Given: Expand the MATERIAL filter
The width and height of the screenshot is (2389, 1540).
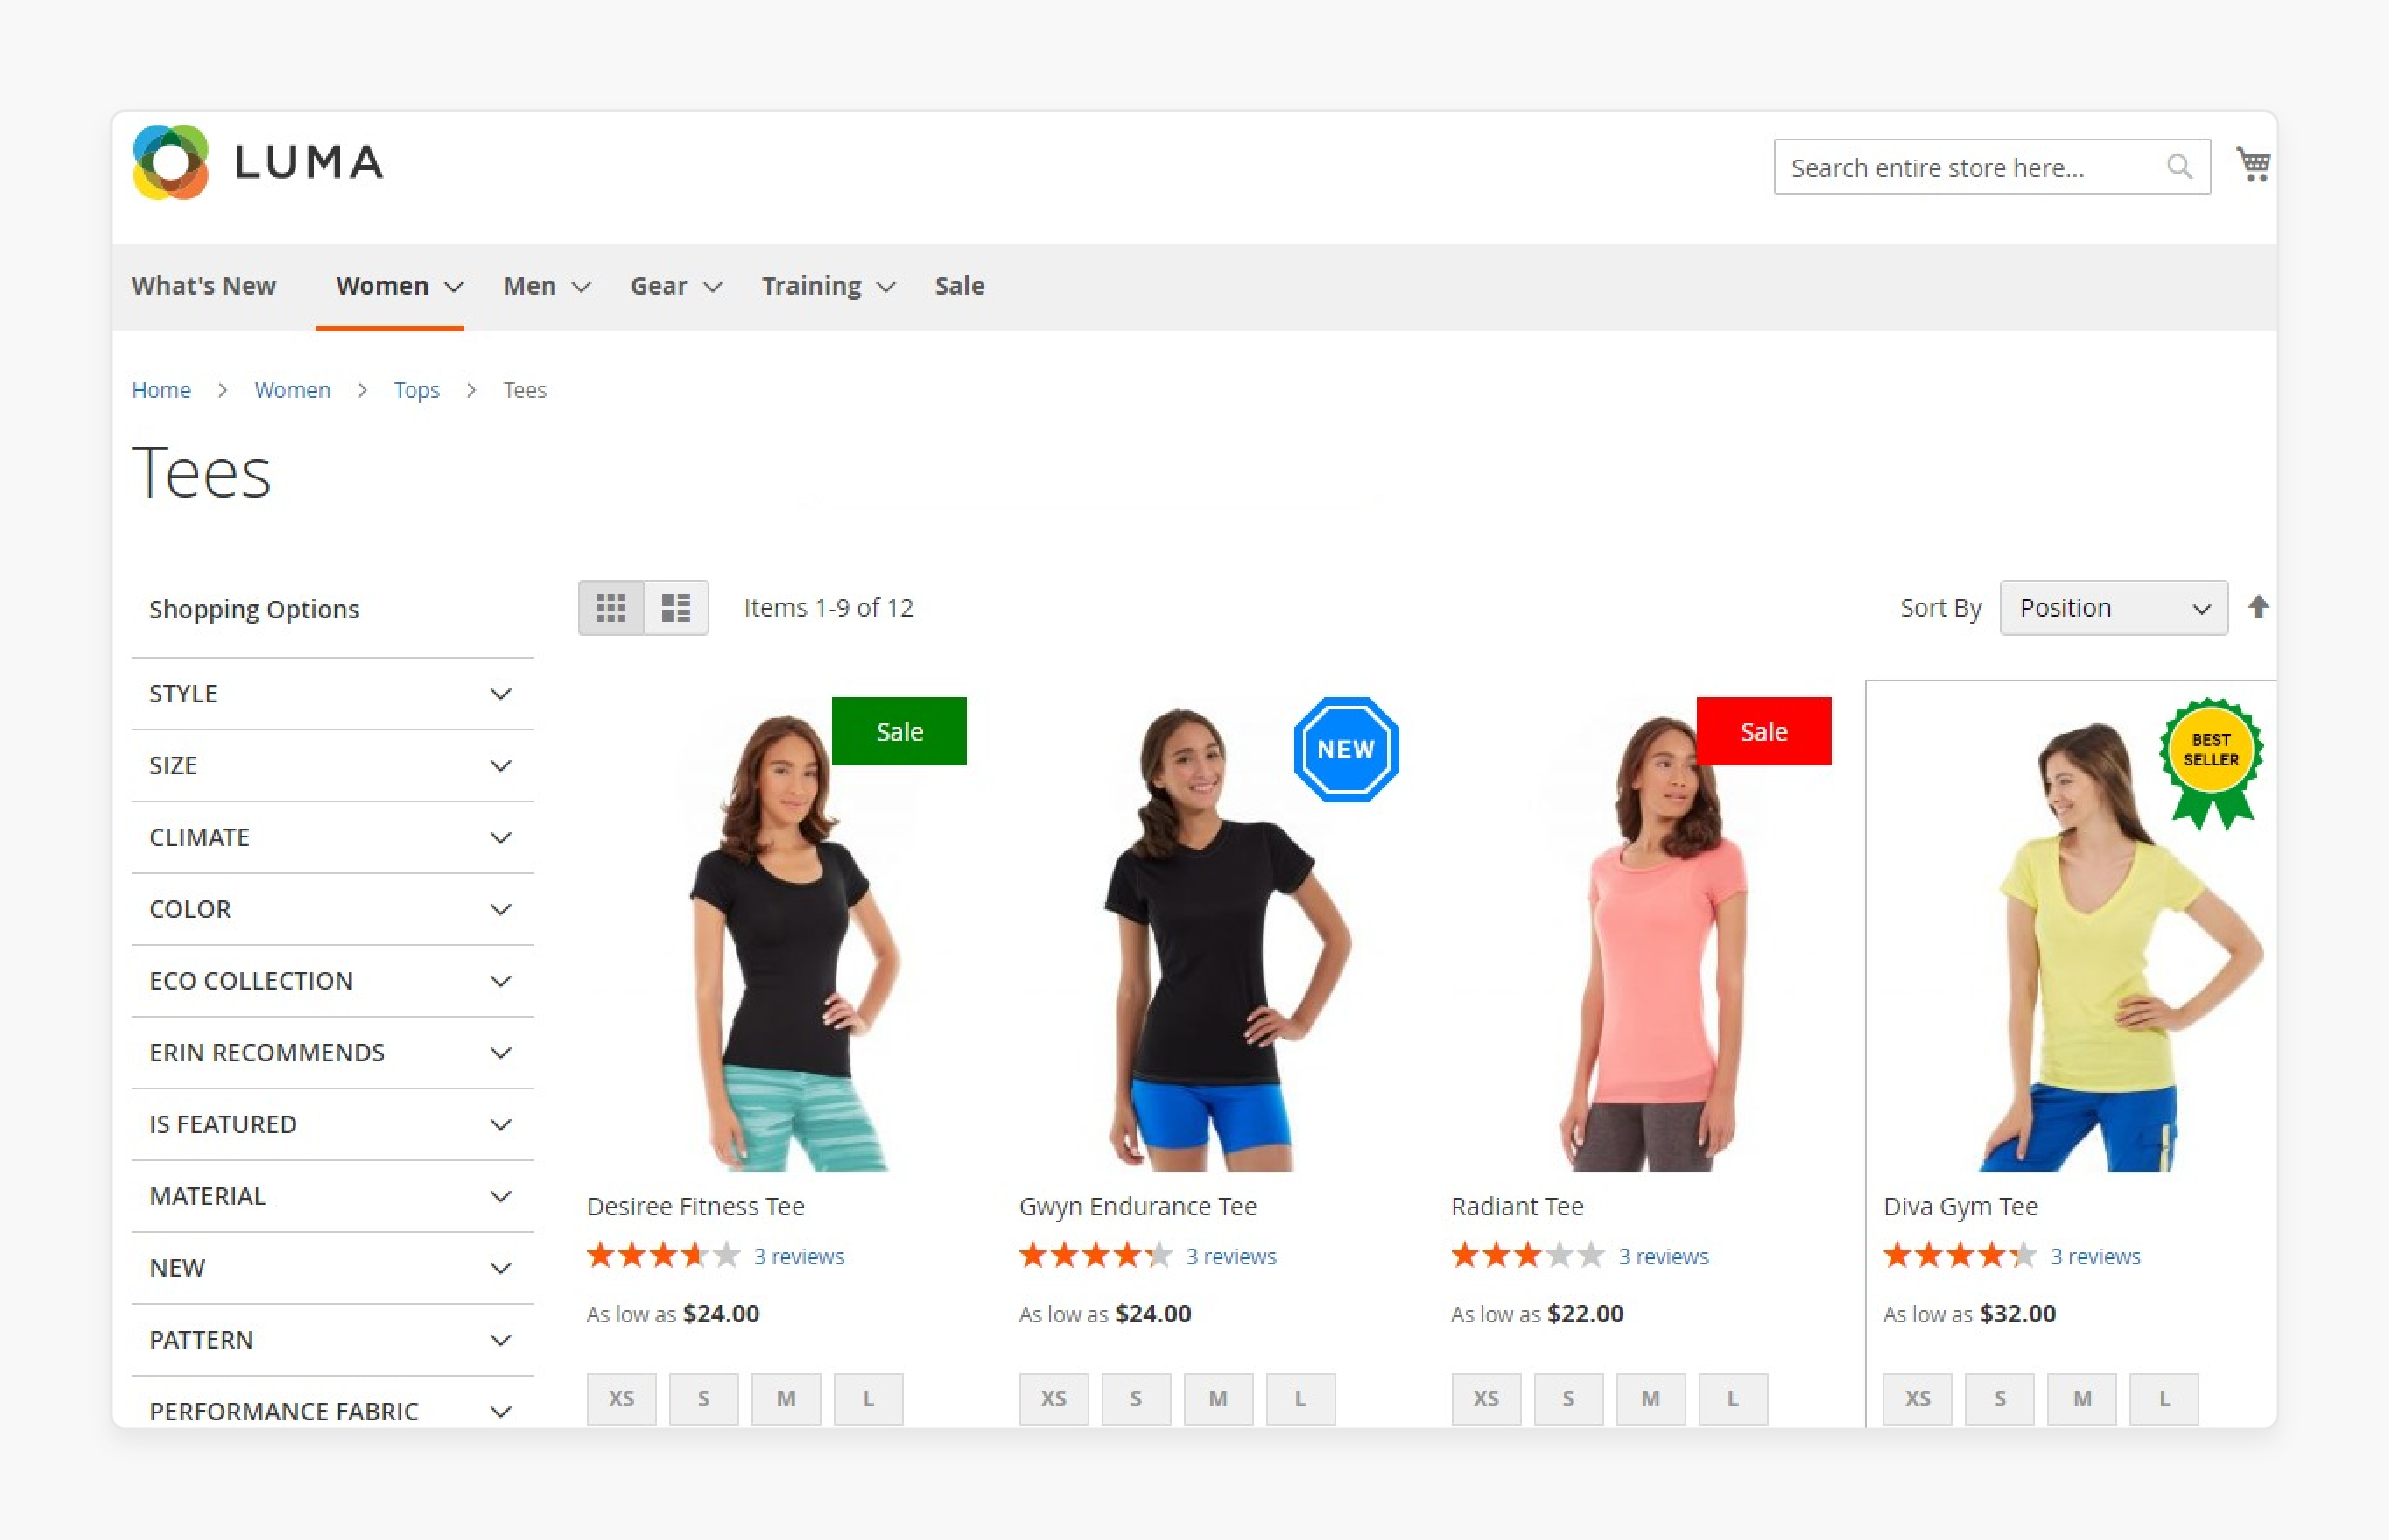Looking at the screenshot, I should click(333, 1197).
